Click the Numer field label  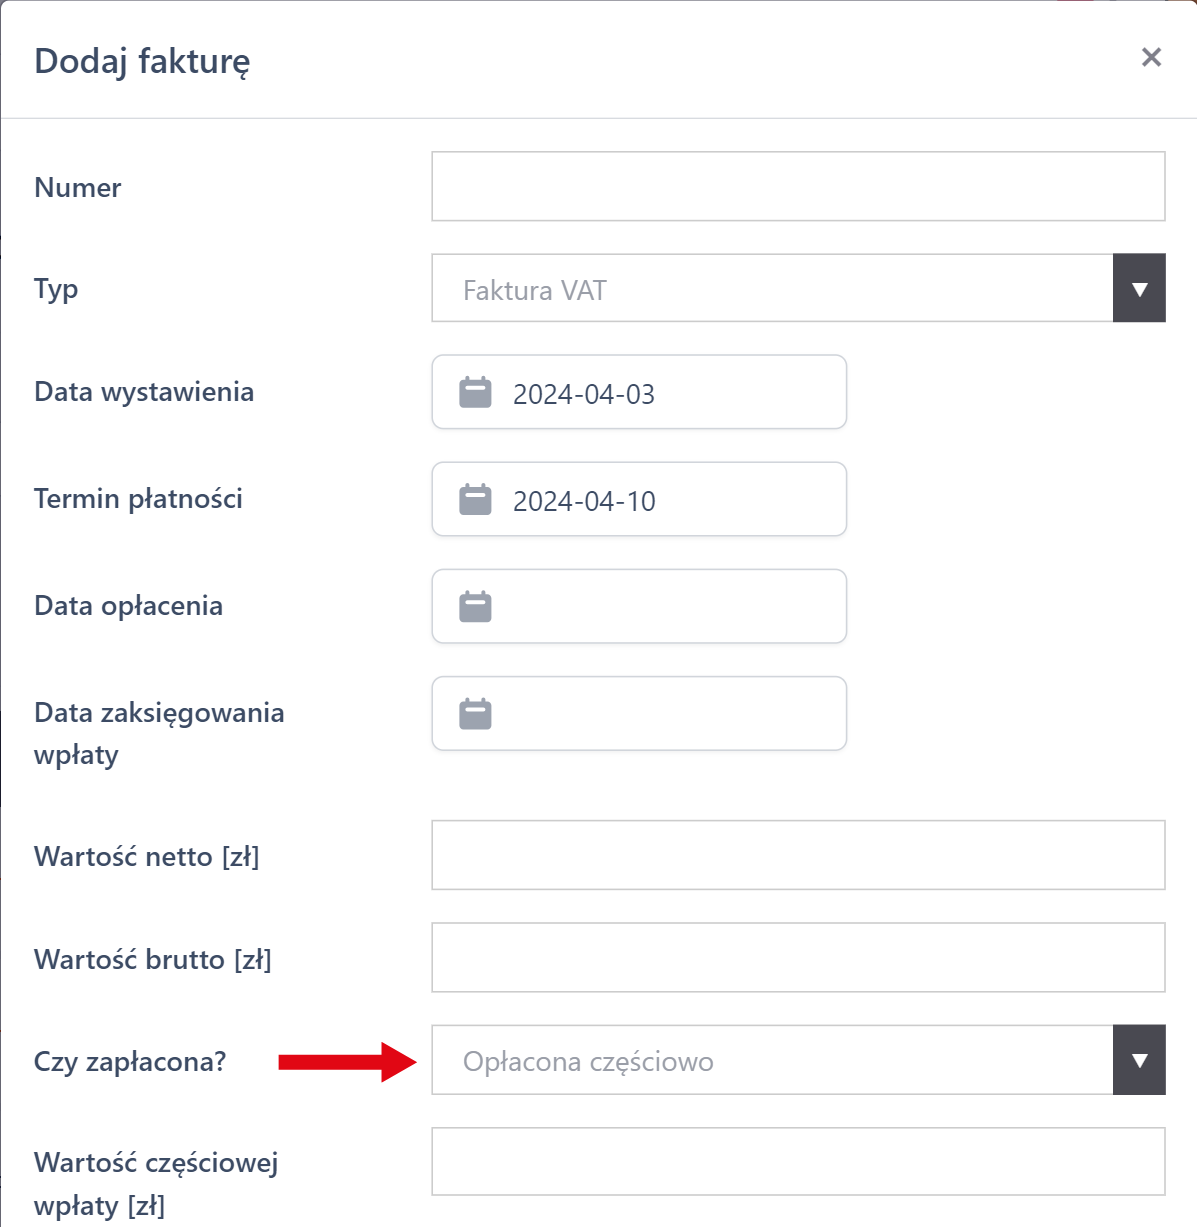(x=78, y=188)
